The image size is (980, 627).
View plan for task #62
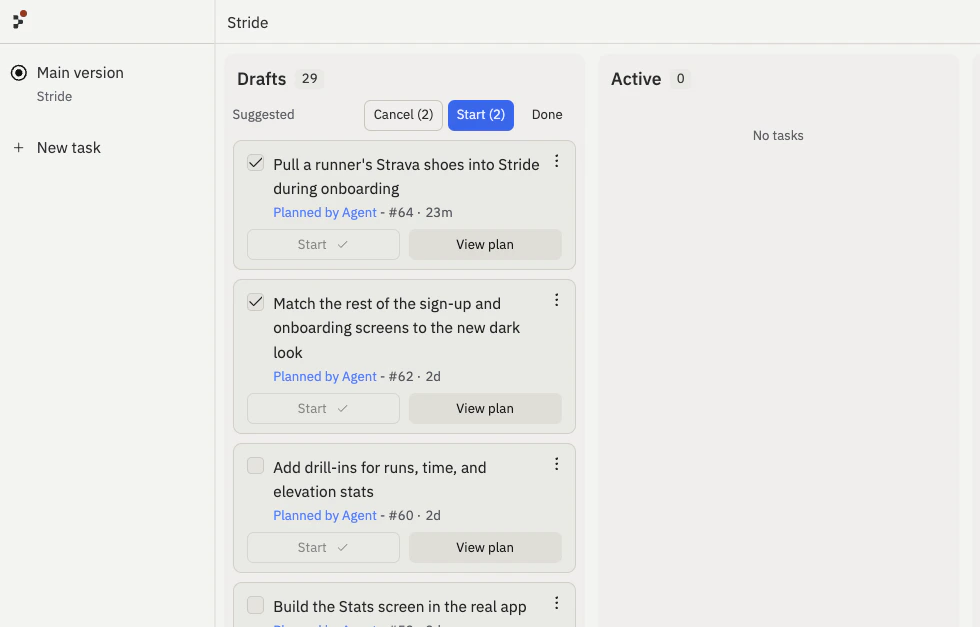click(485, 408)
